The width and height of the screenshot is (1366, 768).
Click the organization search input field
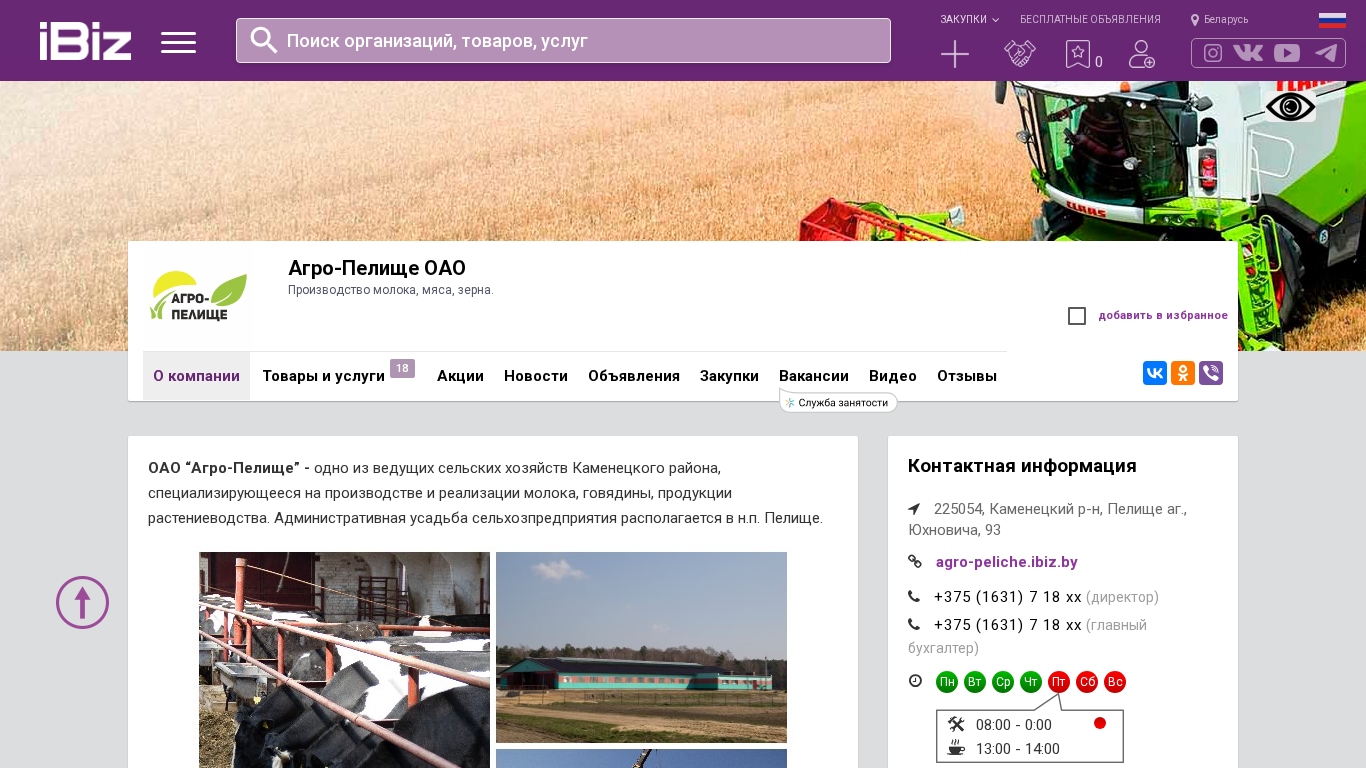(563, 41)
